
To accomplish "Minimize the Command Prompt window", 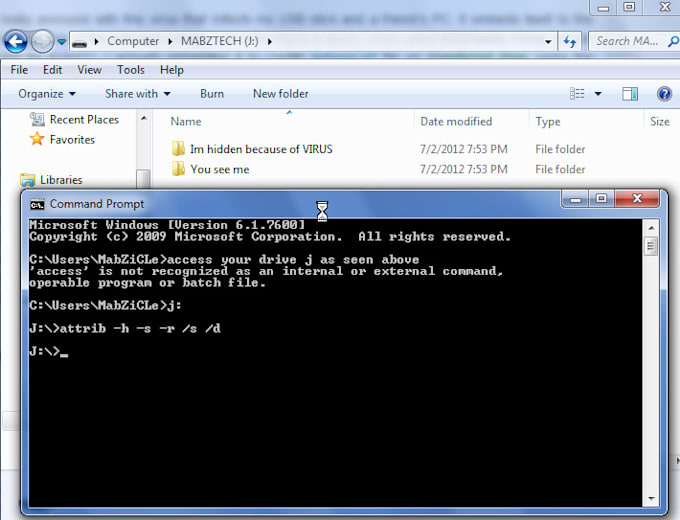I will pyautogui.click(x=575, y=199).
